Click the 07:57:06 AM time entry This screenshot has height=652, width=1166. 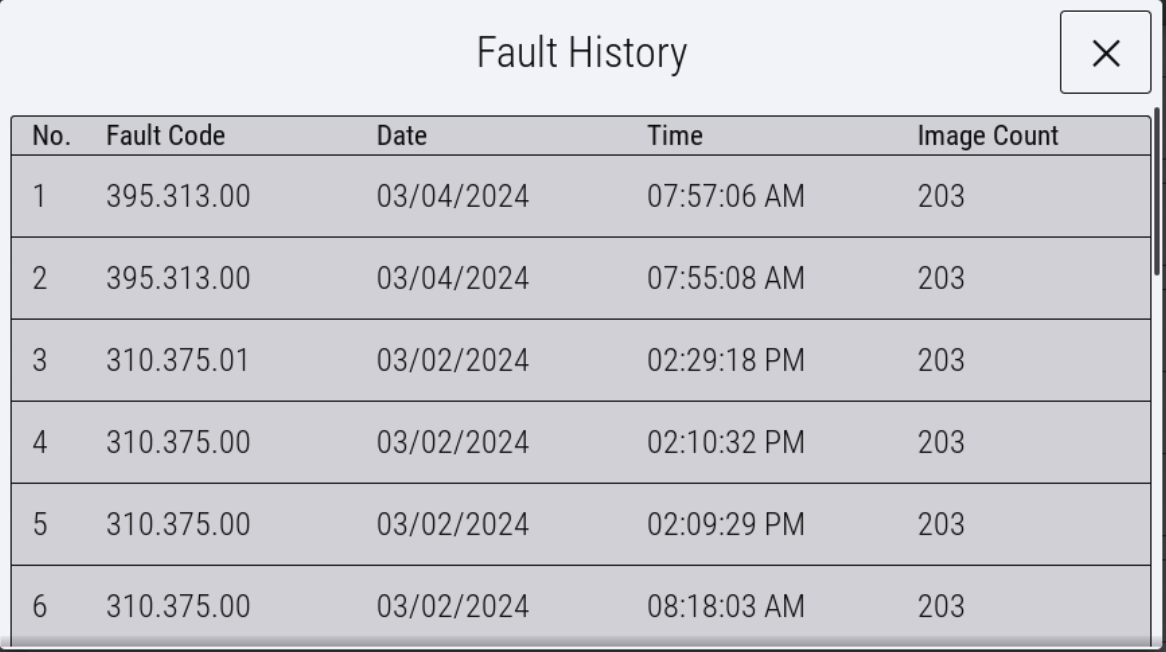(x=726, y=197)
